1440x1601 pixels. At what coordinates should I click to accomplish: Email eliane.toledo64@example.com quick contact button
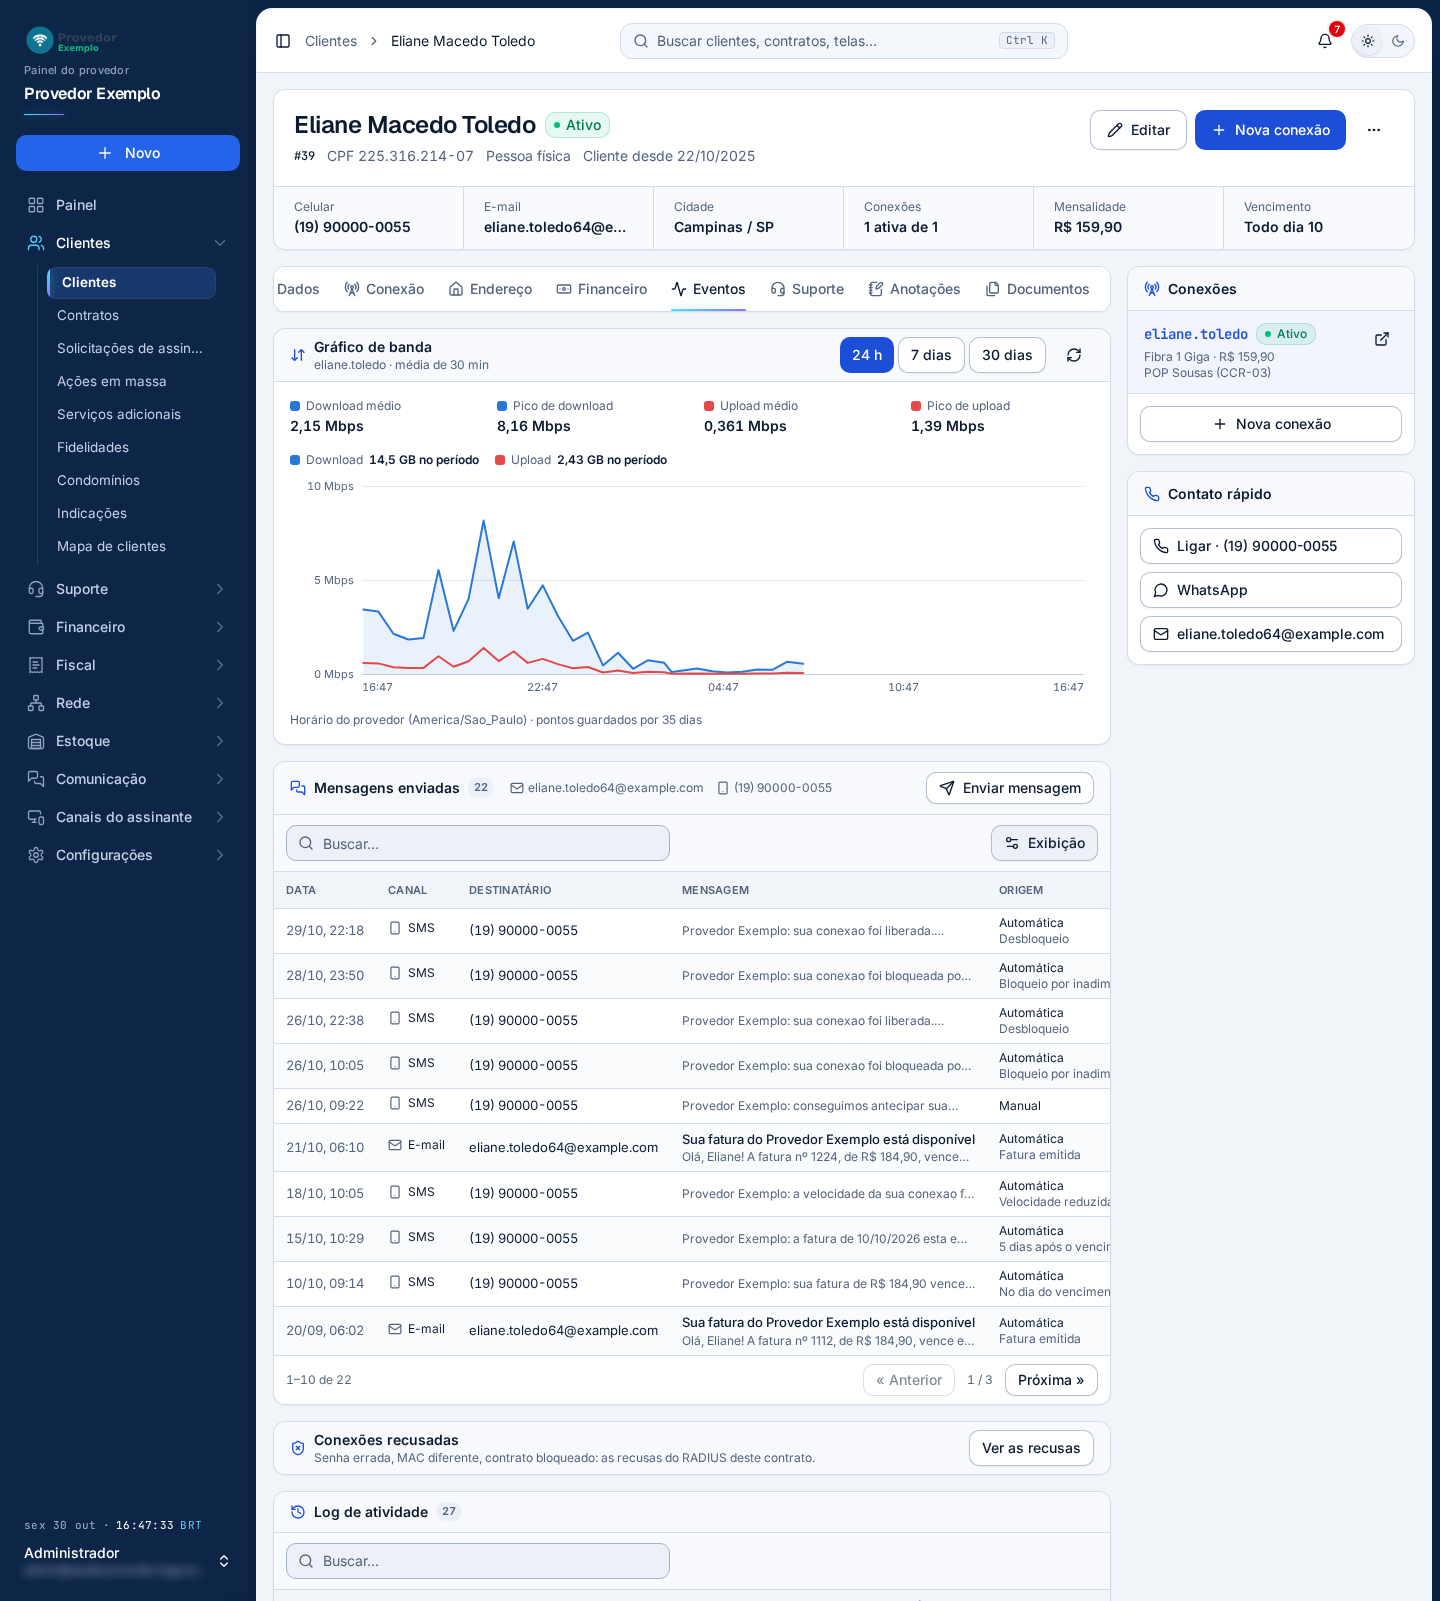(1270, 634)
